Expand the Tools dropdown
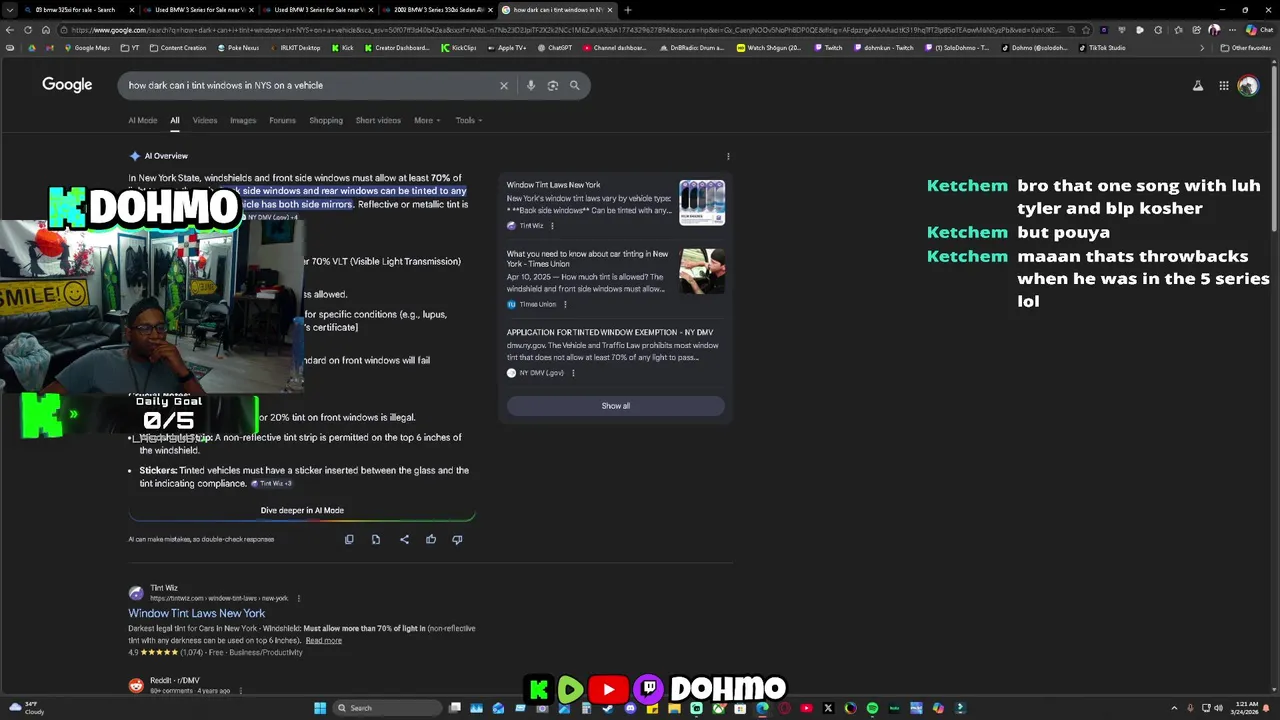This screenshot has height=720, width=1280. tap(469, 120)
